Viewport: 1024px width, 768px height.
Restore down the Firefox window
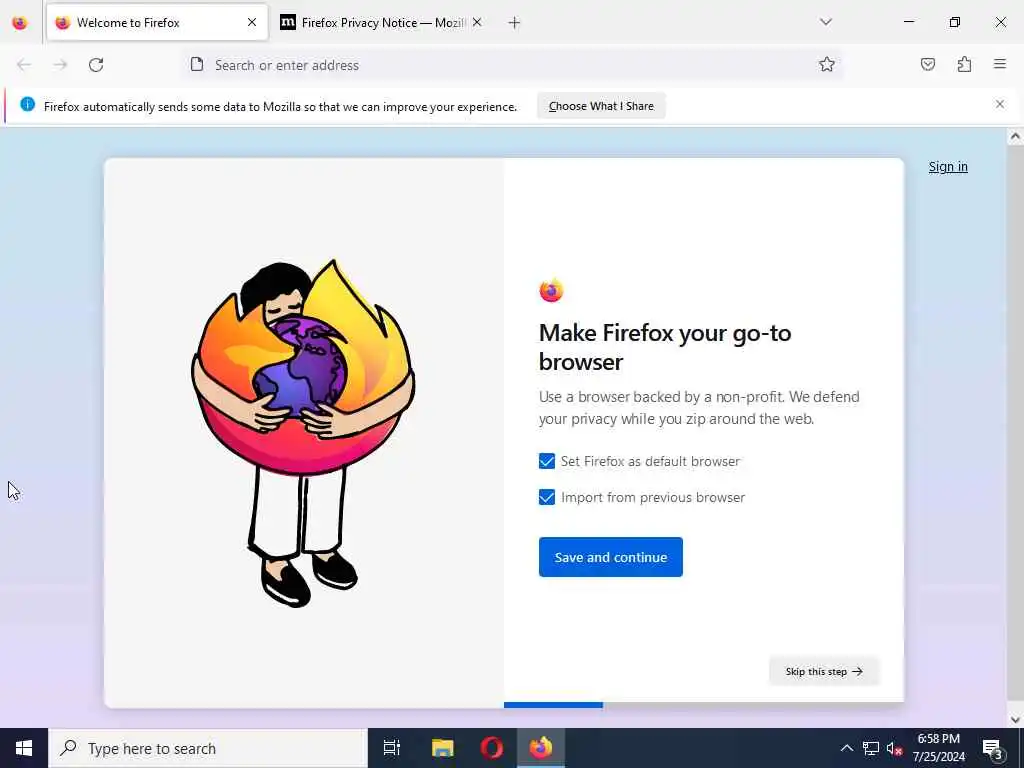click(x=955, y=22)
